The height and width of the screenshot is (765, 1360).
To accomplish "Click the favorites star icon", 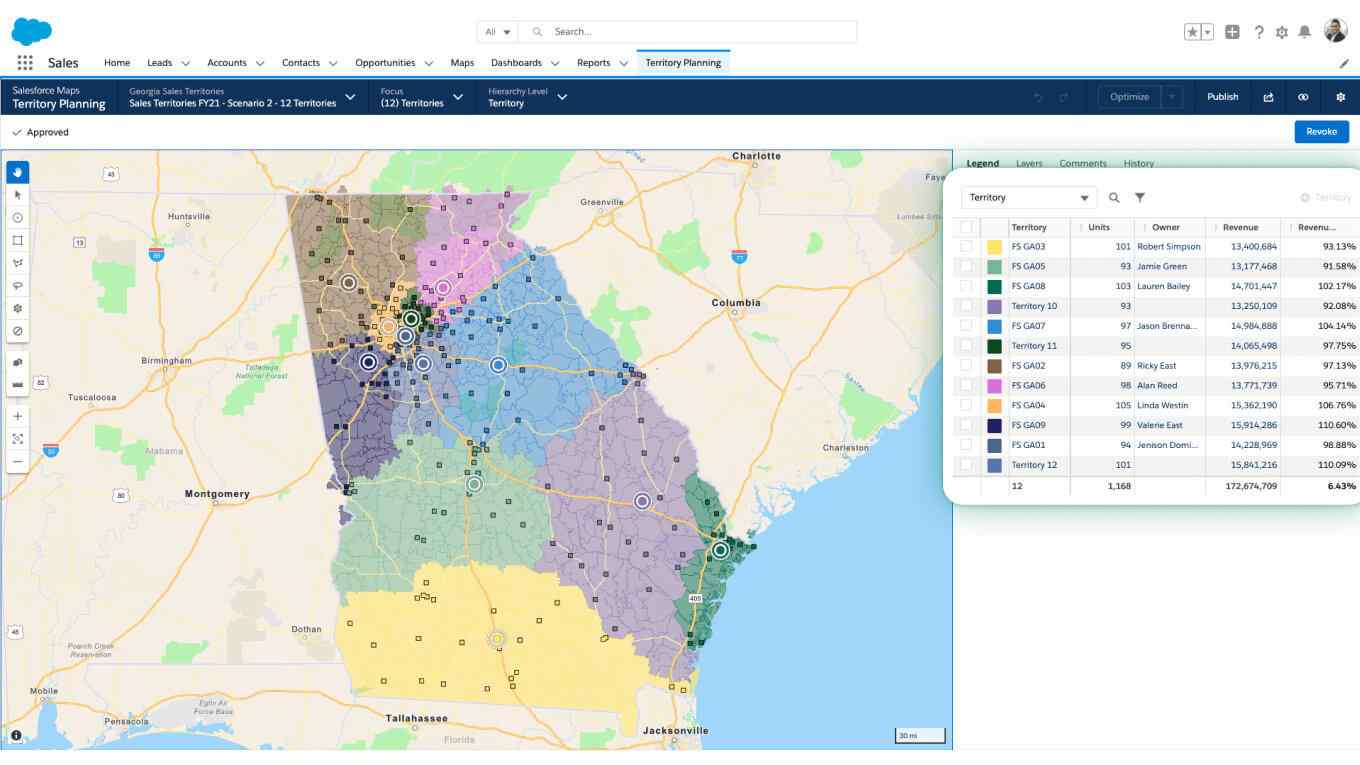I will (1192, 32).
